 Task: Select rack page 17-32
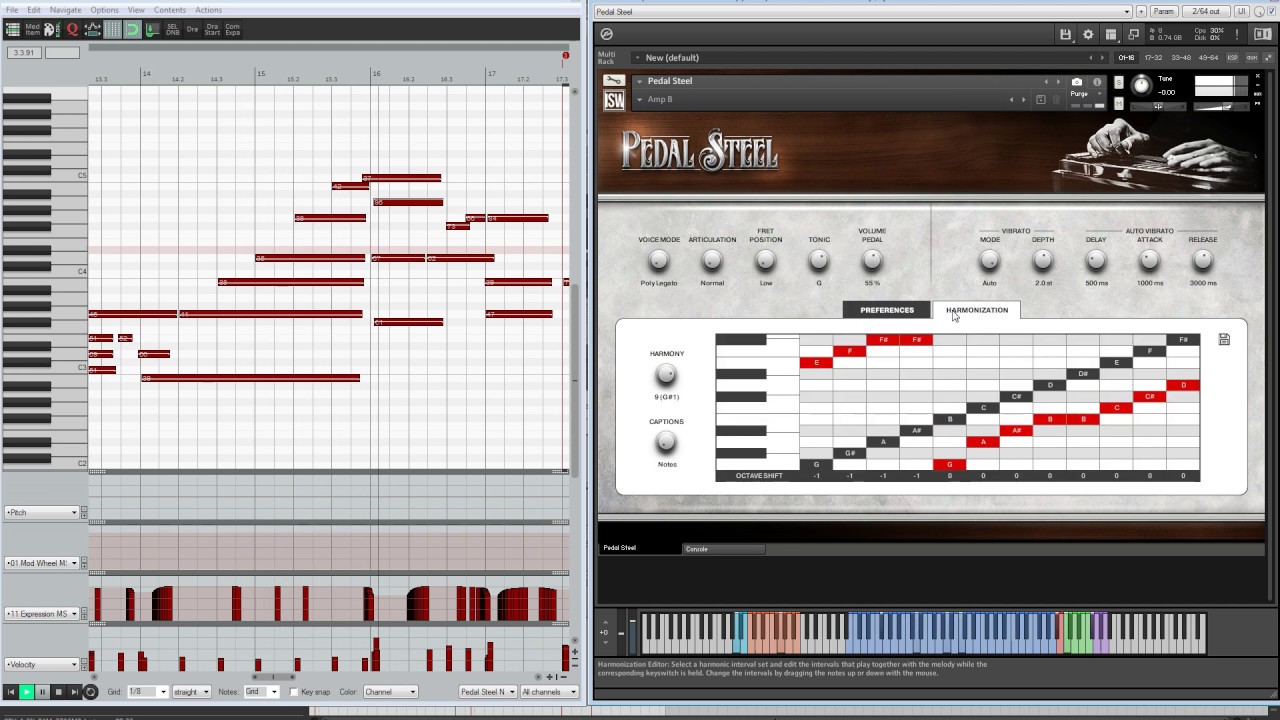coord(1153,58)
